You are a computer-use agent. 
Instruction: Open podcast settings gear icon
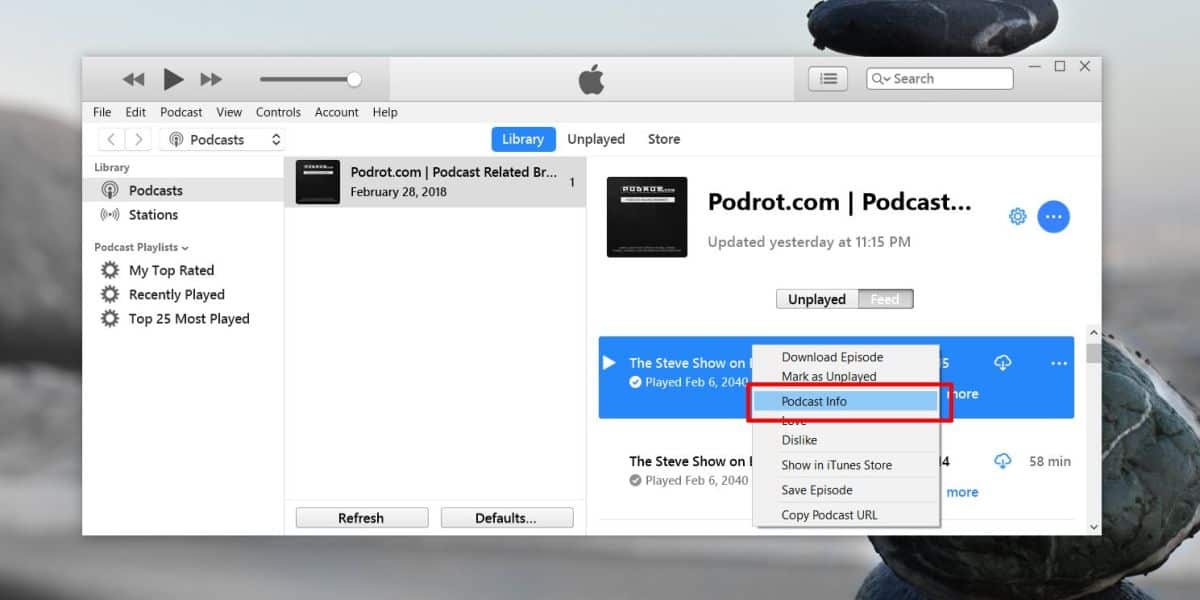[1017, 216]
